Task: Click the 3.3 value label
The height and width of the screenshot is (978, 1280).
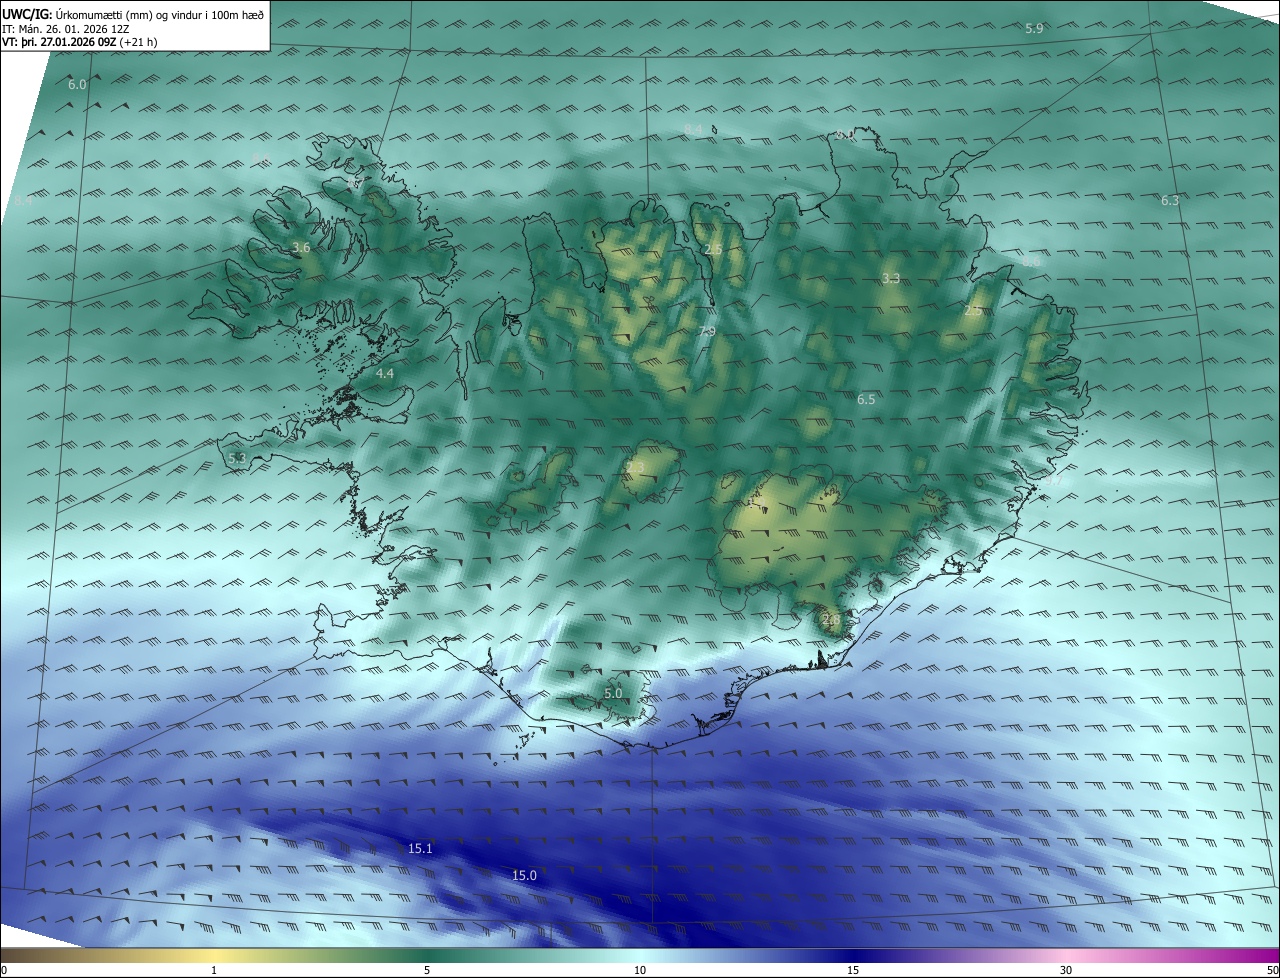Action: pos(891,279)
